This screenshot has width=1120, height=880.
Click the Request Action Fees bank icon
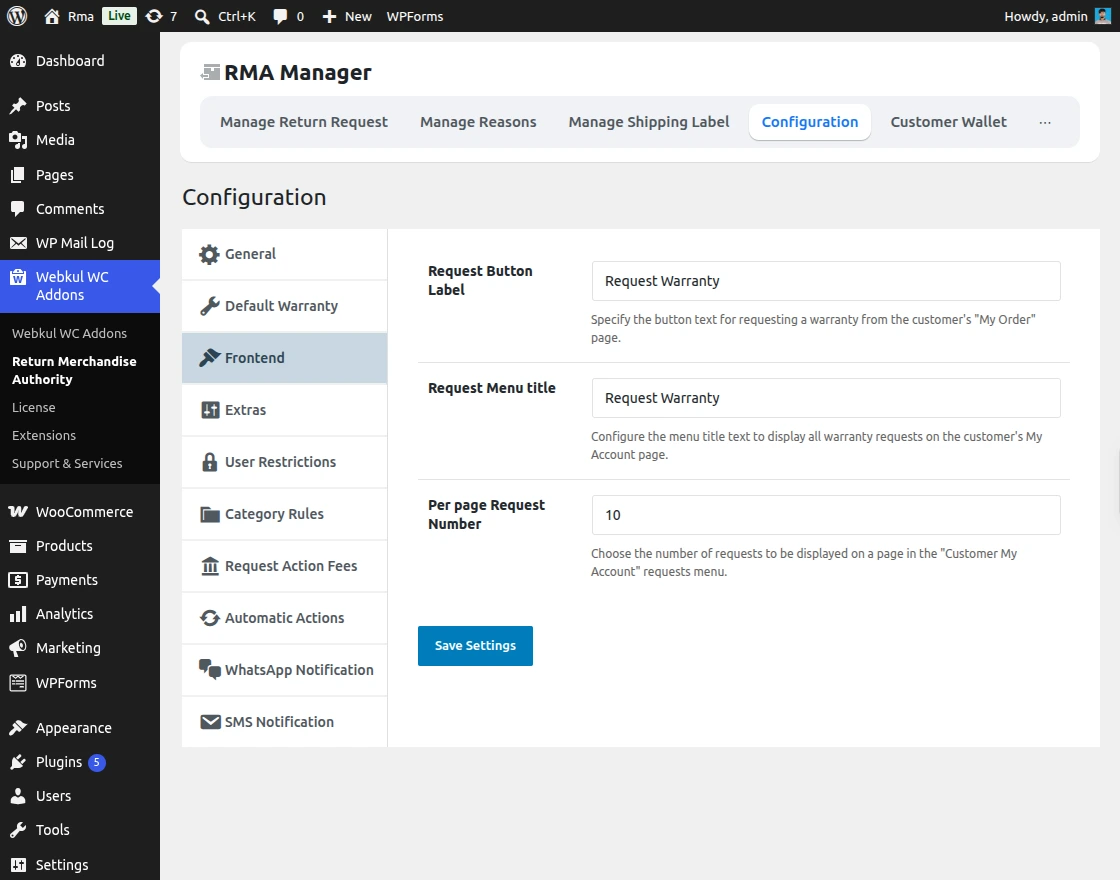pos(210,566)
